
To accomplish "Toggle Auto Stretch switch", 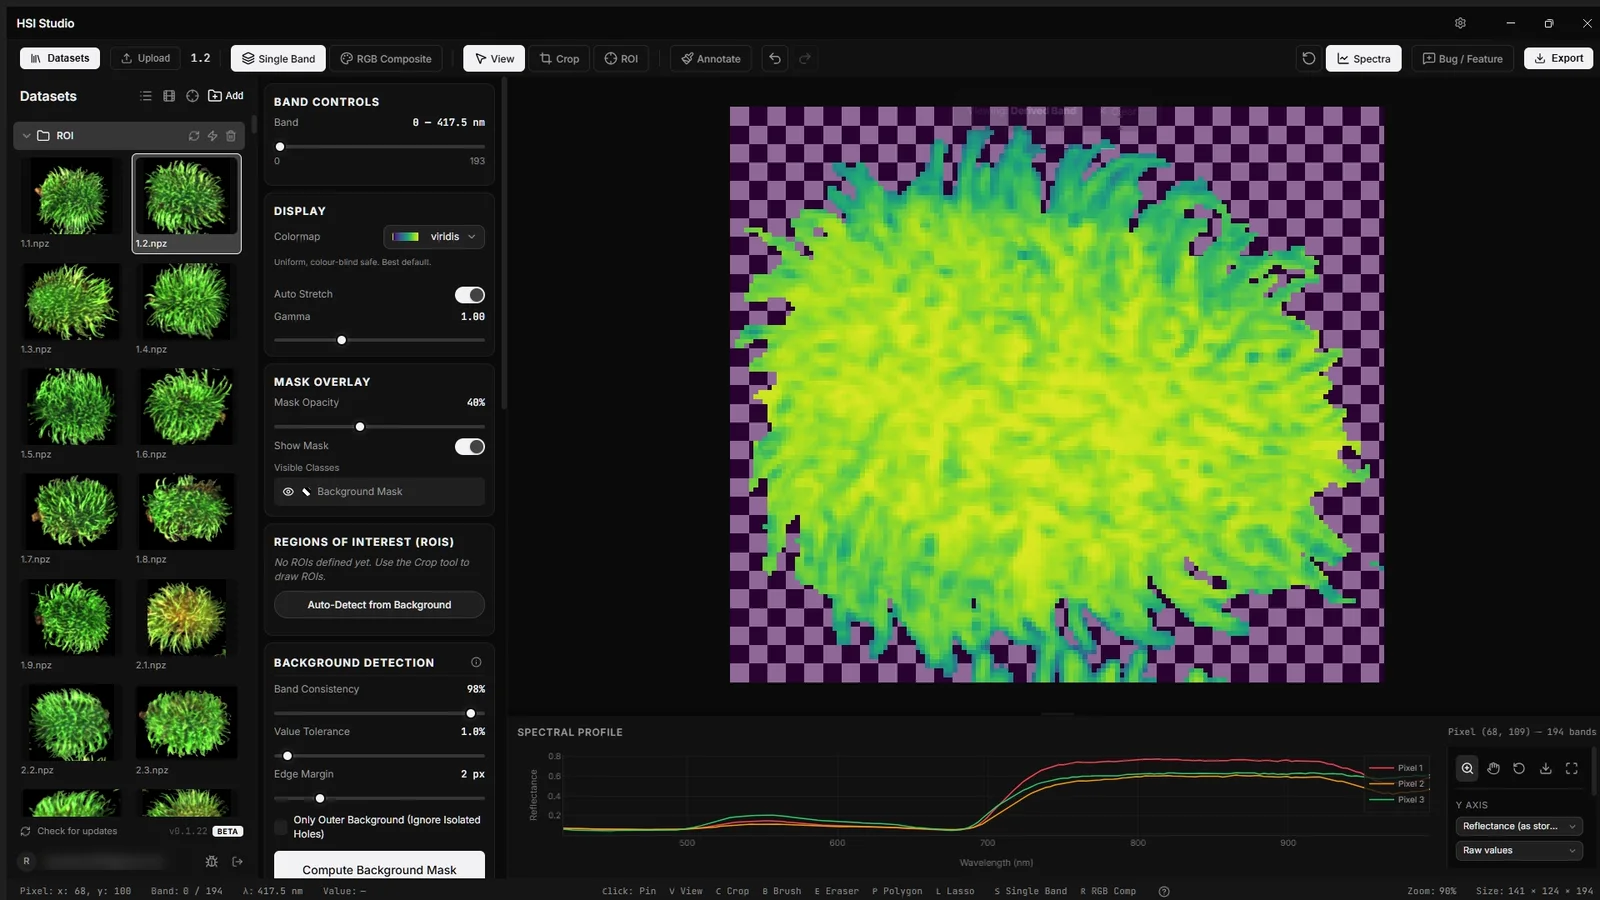I will (x=469, y=295).
